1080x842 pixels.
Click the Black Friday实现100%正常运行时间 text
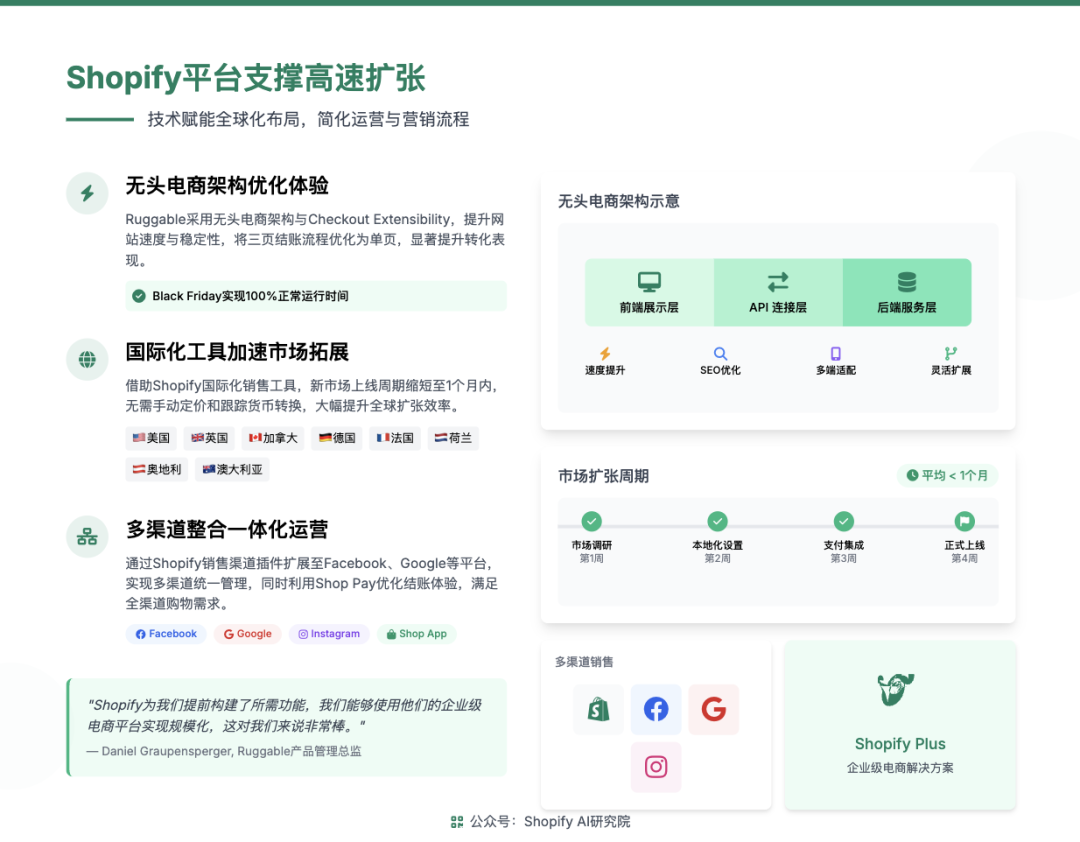pos(250,296)
